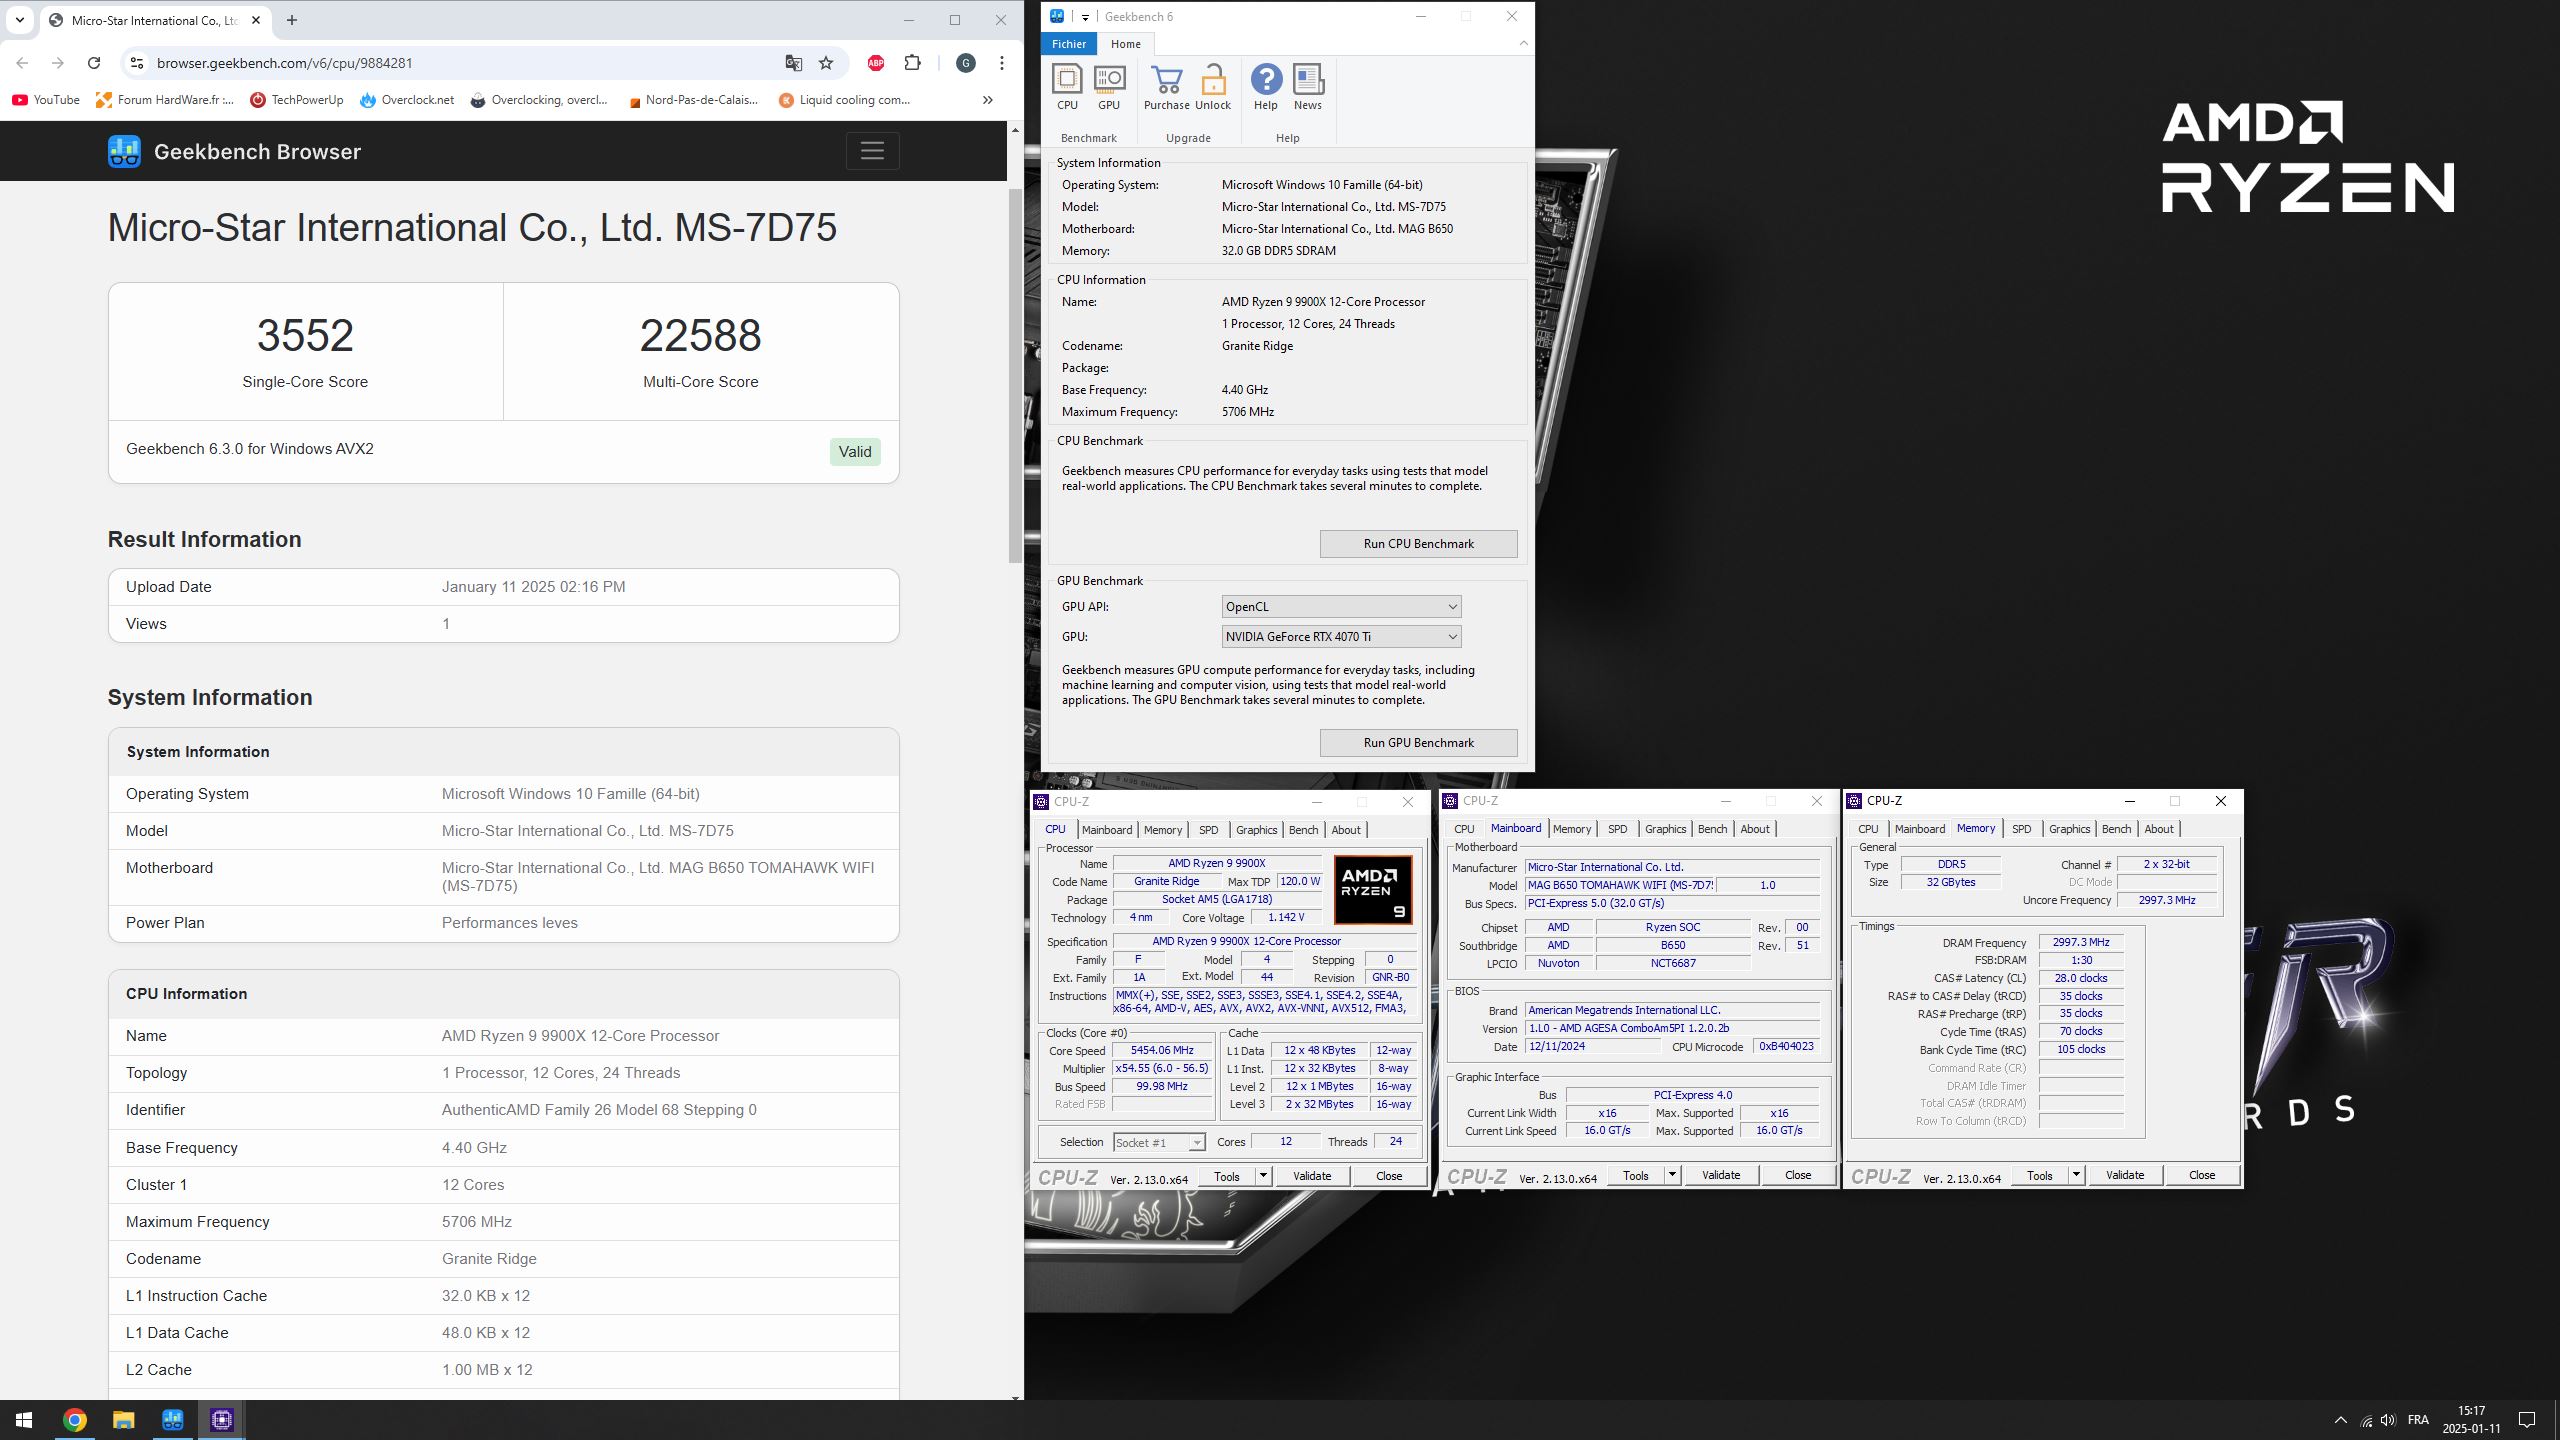
Task: Collapse the Geekbench ribbon with chevron
Action: coord(1523,43)
